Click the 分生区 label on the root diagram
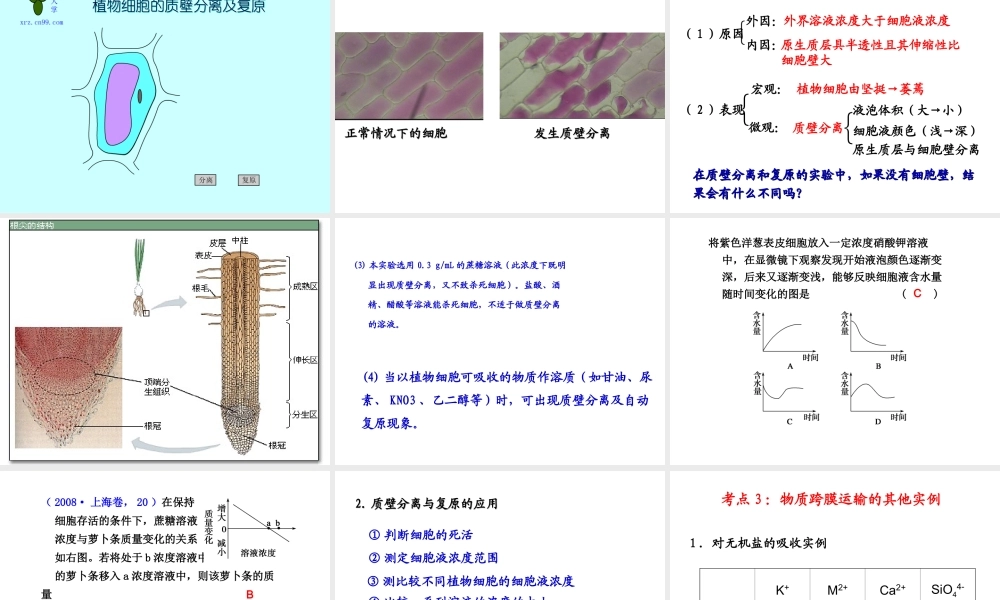Screen dimensions: 1000x600 (305, 414)
